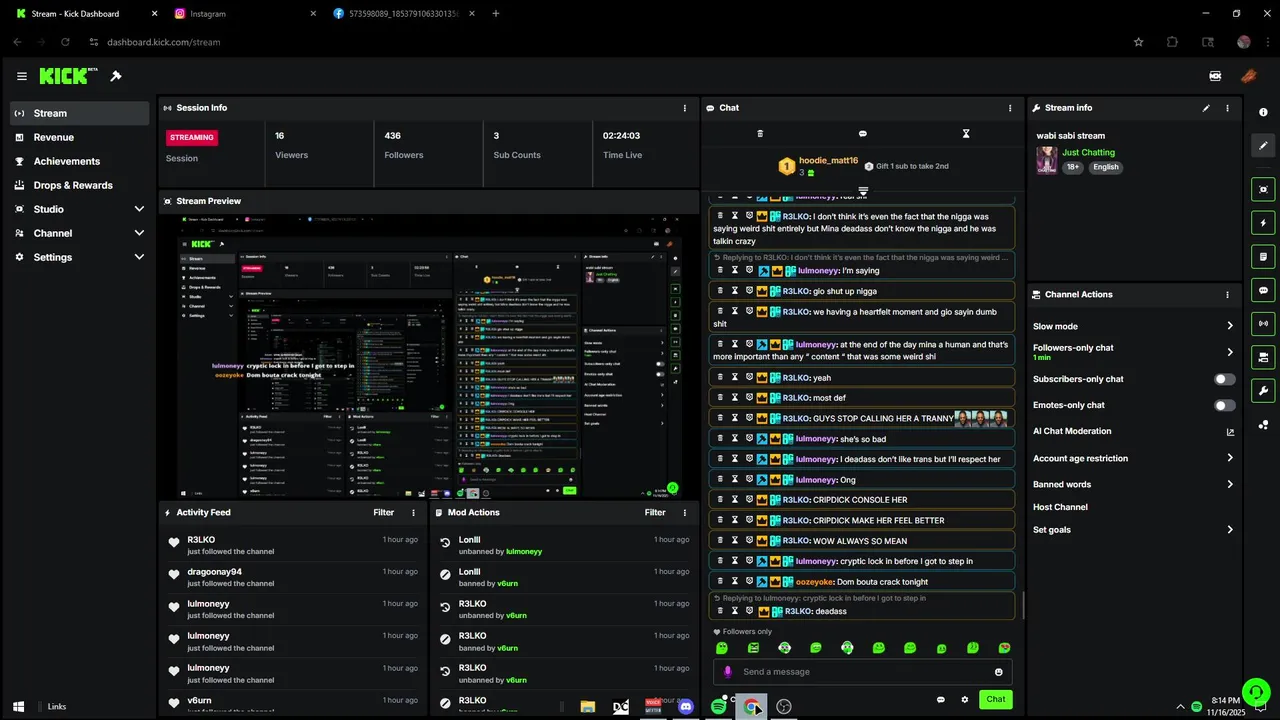The image size is (1280, 720).
Task: Click hoodie_matt16 top gifter name
Action: pyautogui.click(x=828, y=160)
